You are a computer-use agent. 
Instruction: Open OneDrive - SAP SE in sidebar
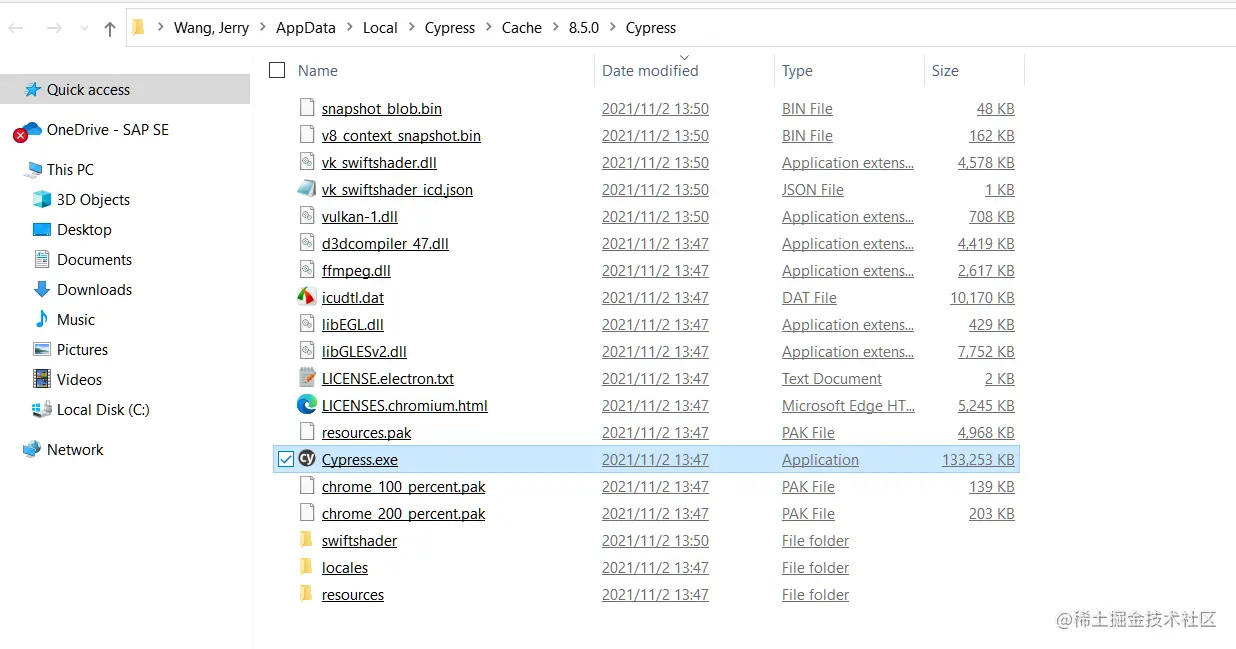pyautogui.click(x=108, y=129)
